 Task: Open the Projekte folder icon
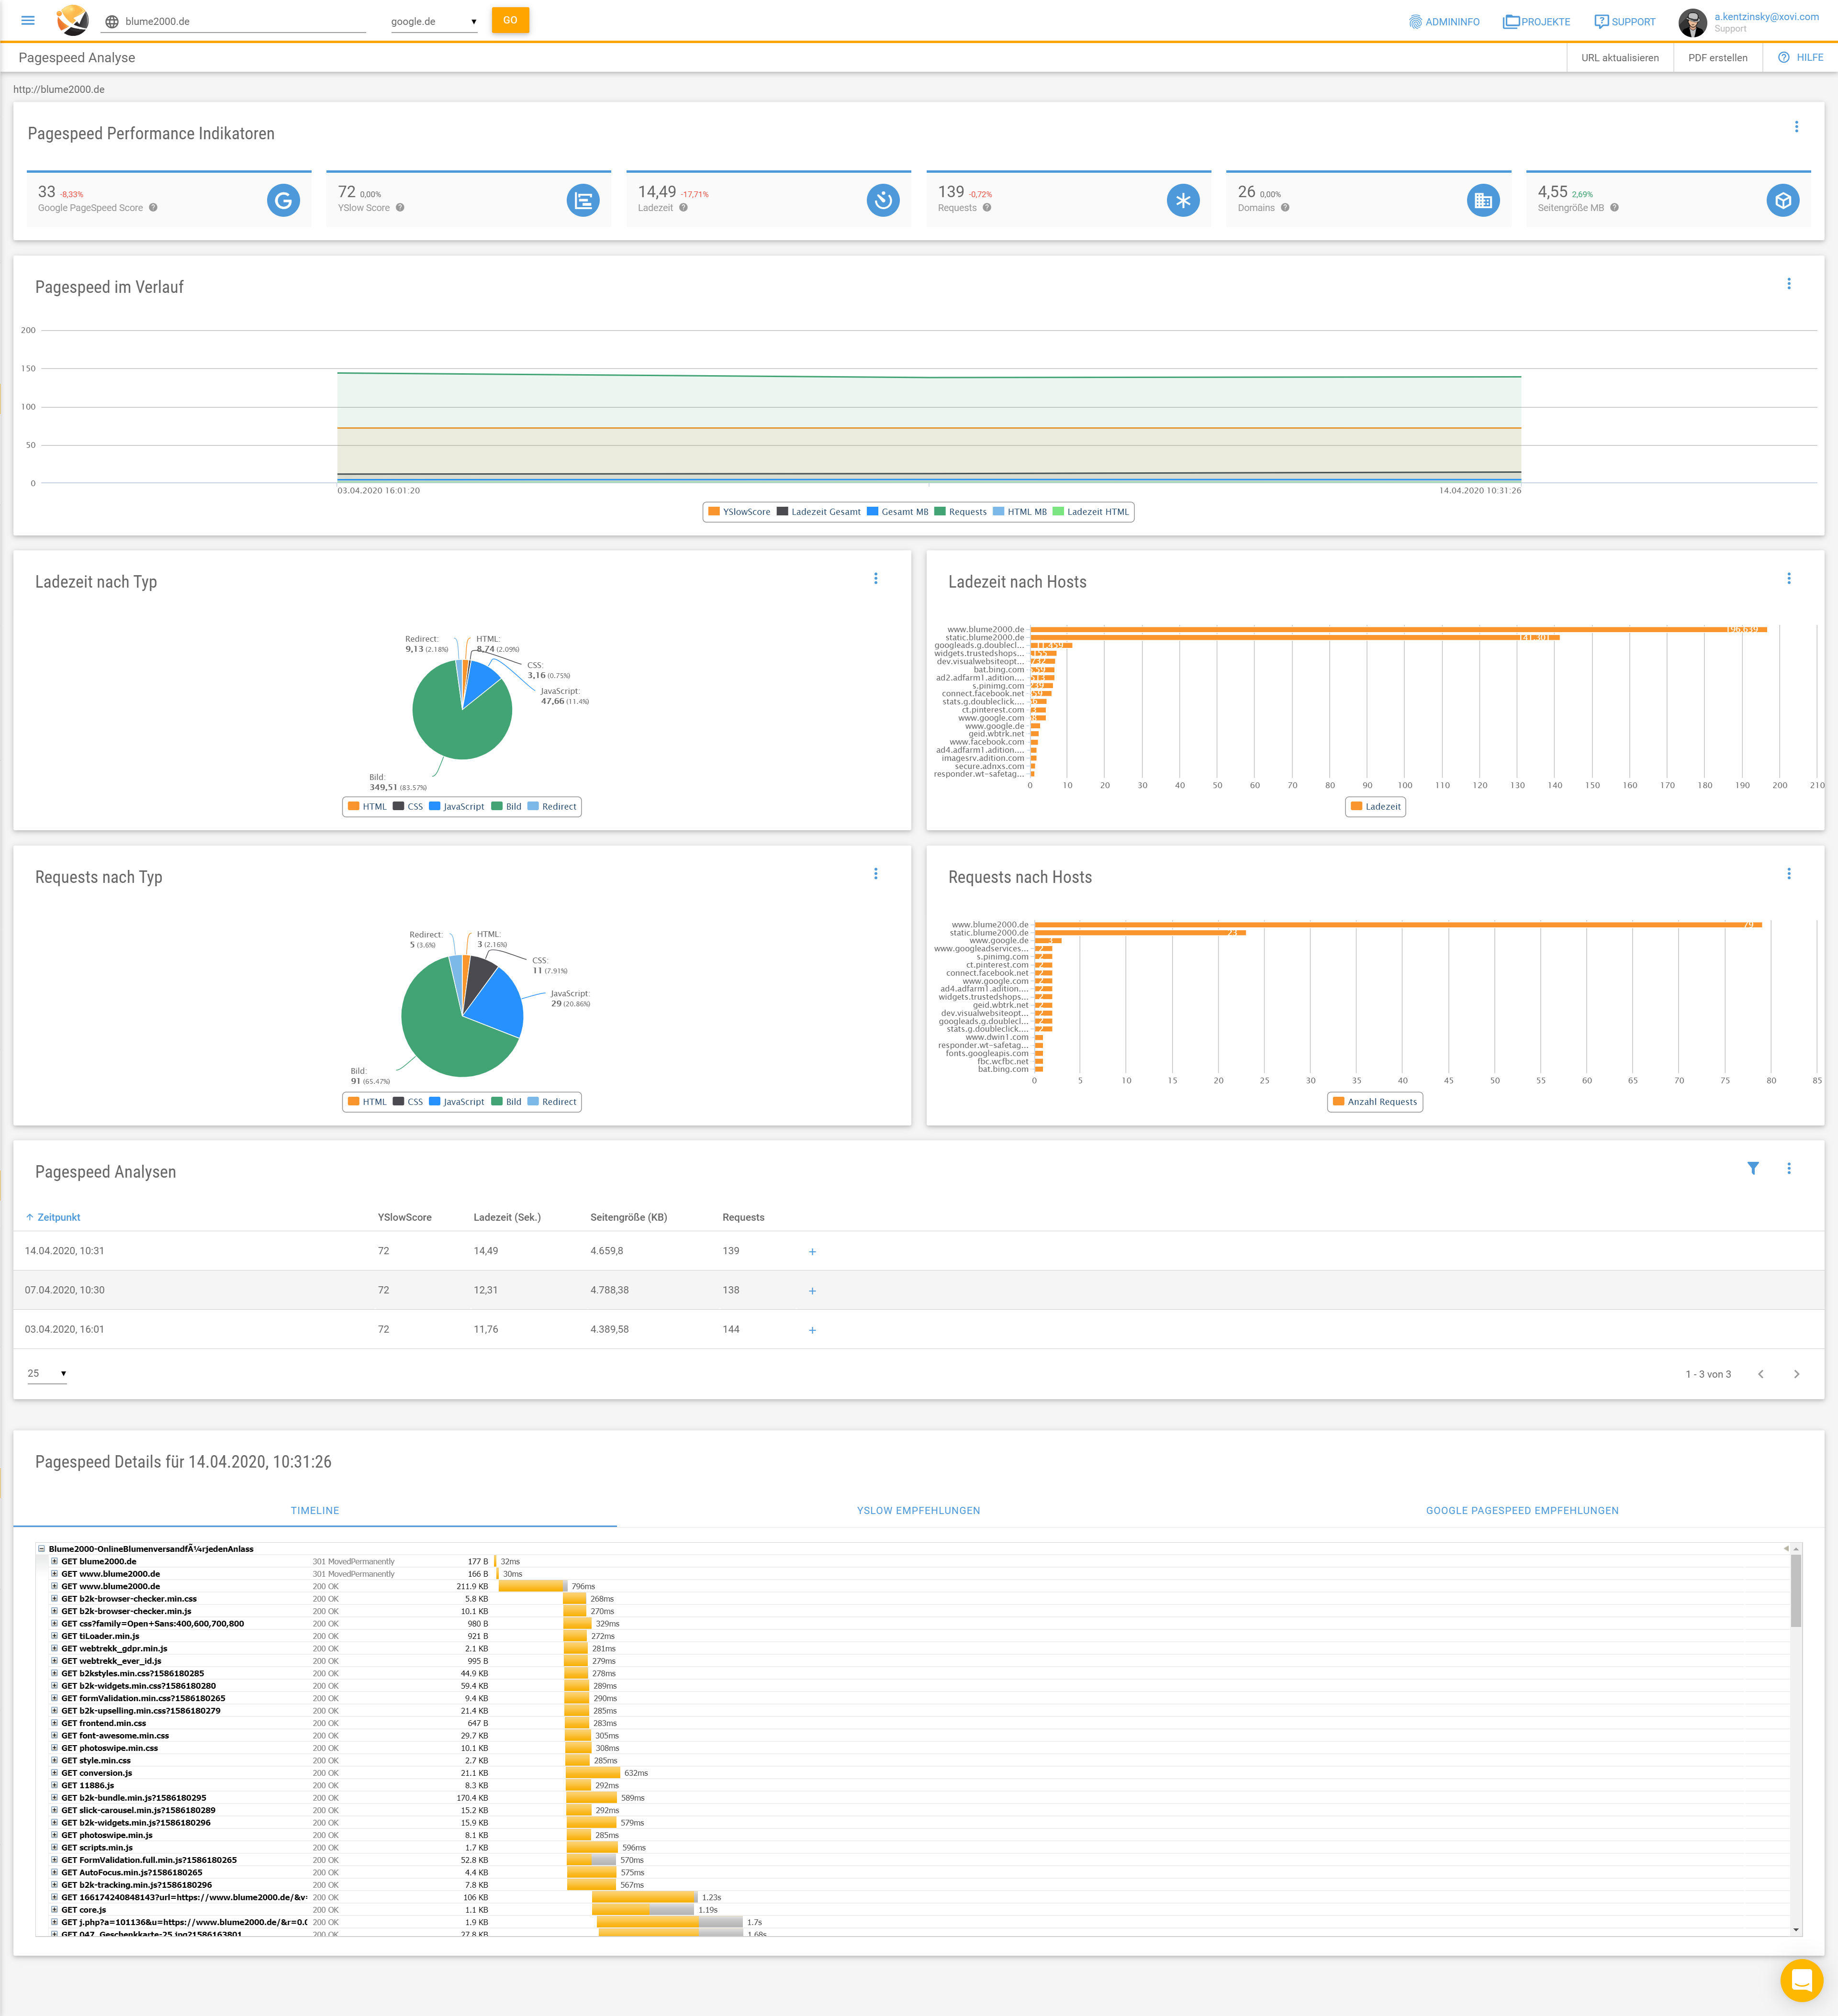click(x=1511, y=22)
